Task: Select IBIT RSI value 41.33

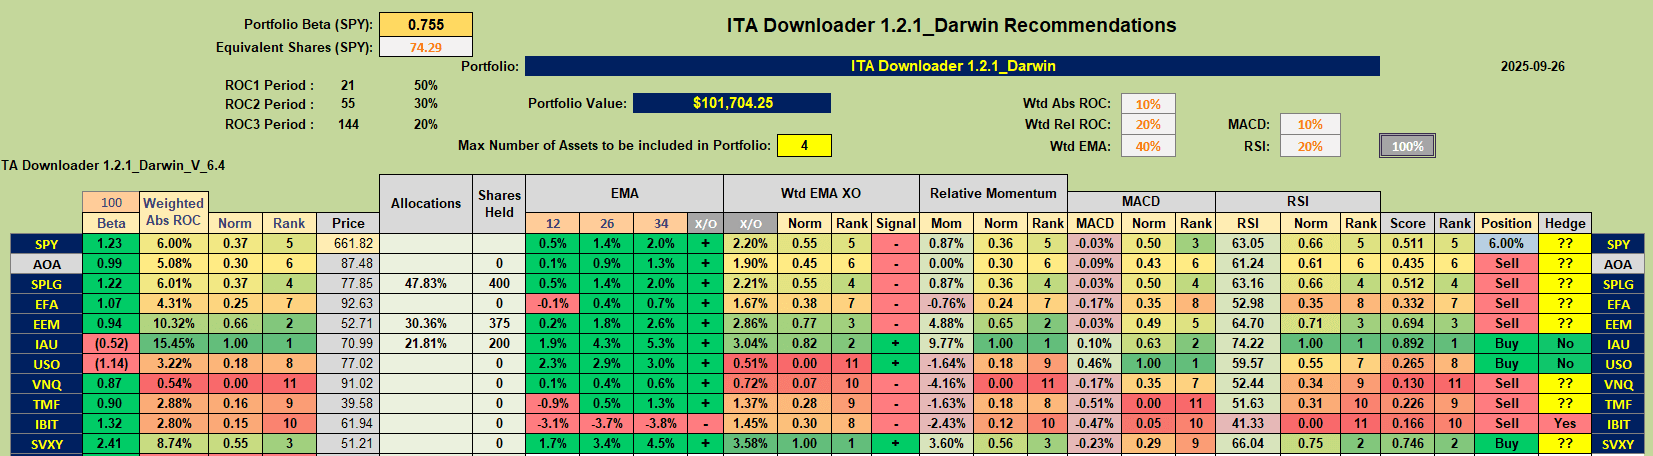Action: click(x=1247, y=423)
